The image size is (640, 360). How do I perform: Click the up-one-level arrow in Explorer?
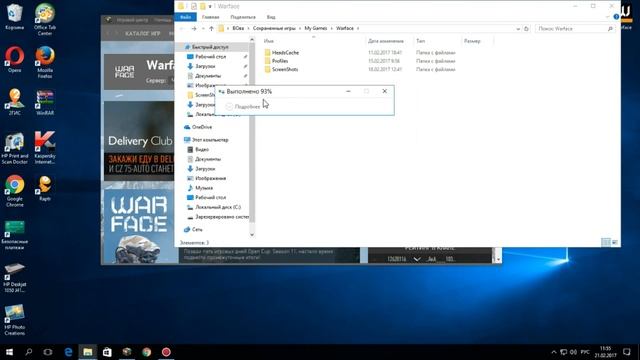click(x=211, y=29)
